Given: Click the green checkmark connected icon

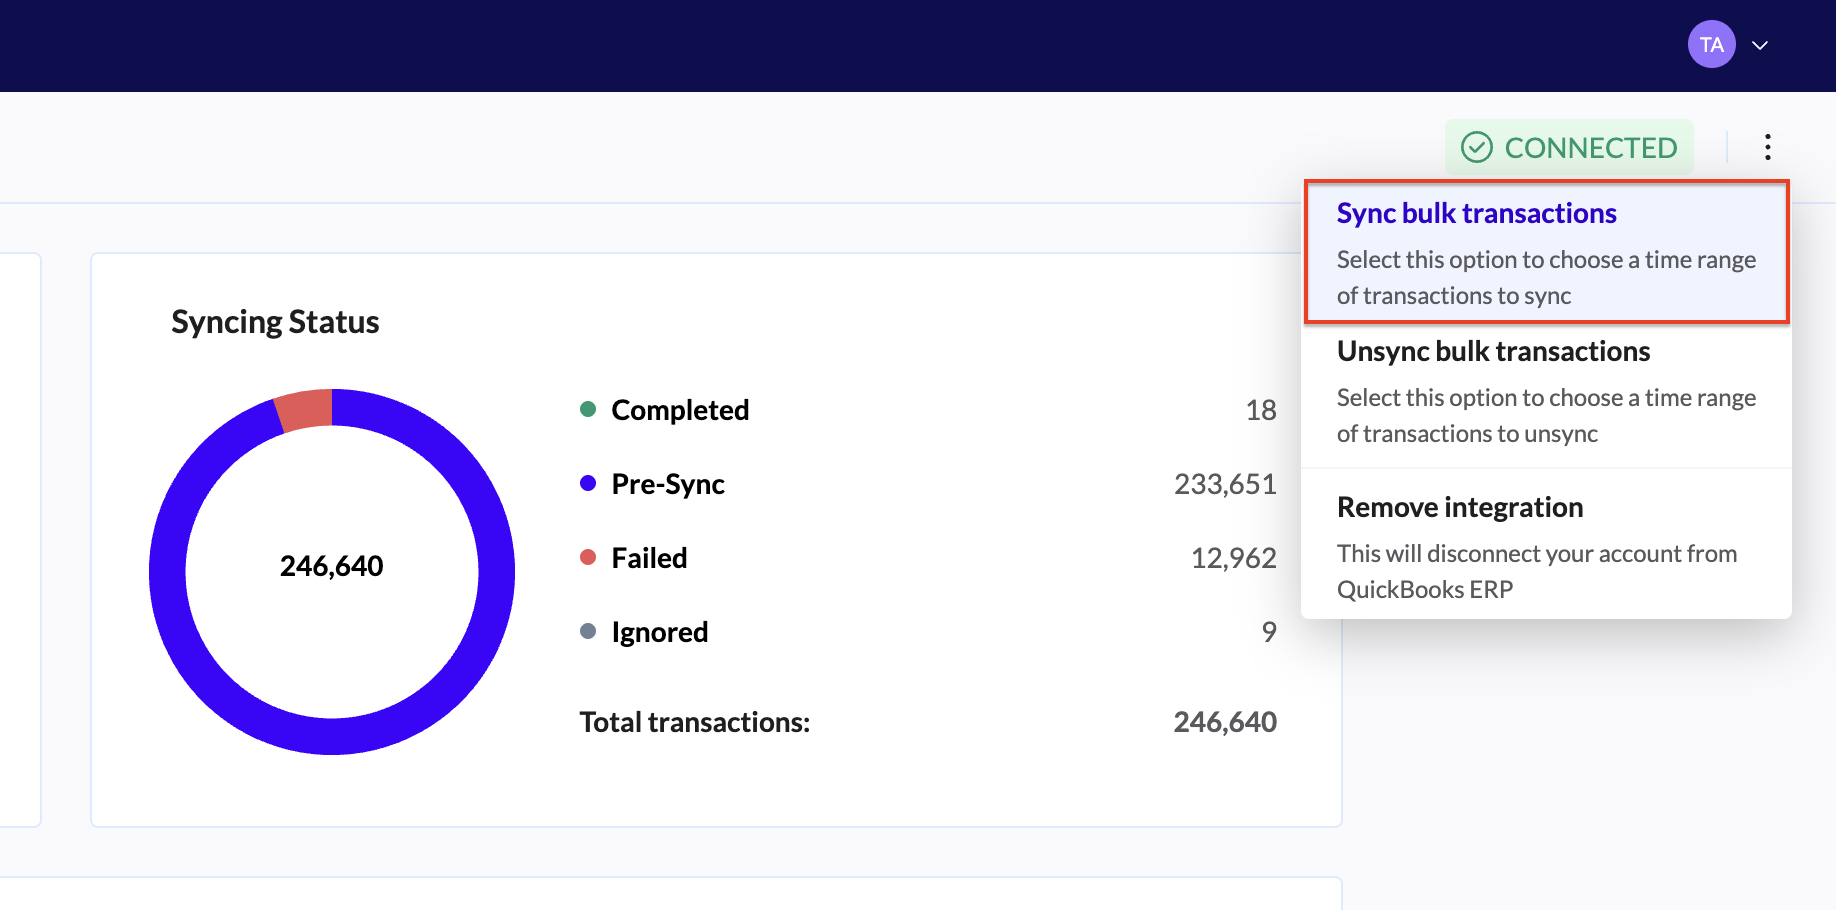Looking at the screenshot, I should click(1476, 147).
